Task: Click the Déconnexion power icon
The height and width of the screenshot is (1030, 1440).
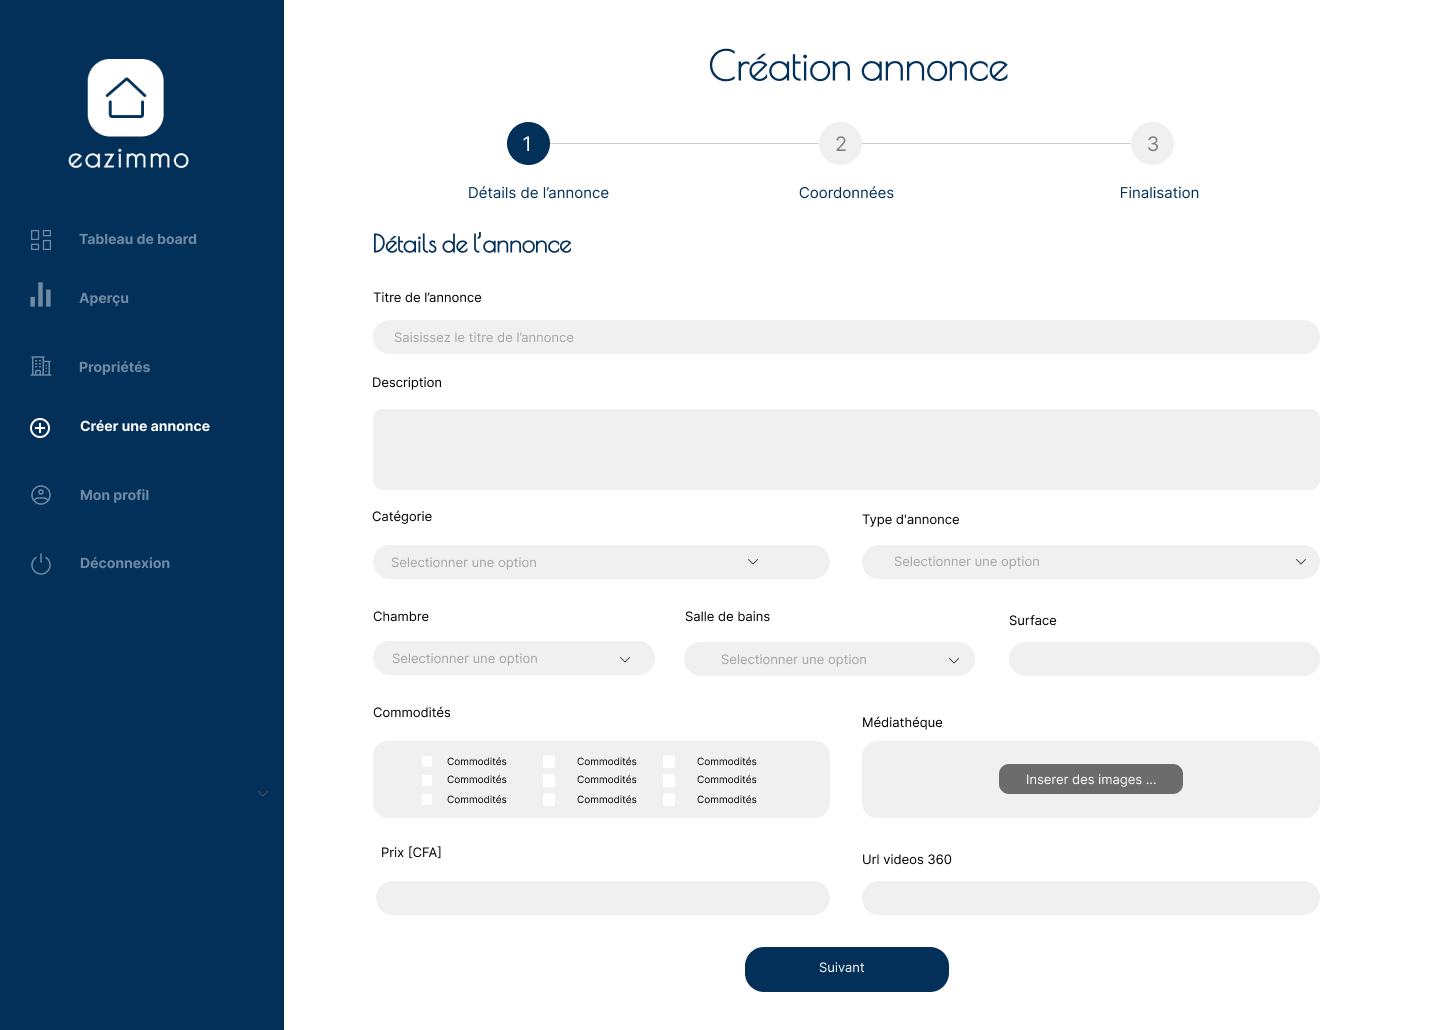Action: click(41, 564)
